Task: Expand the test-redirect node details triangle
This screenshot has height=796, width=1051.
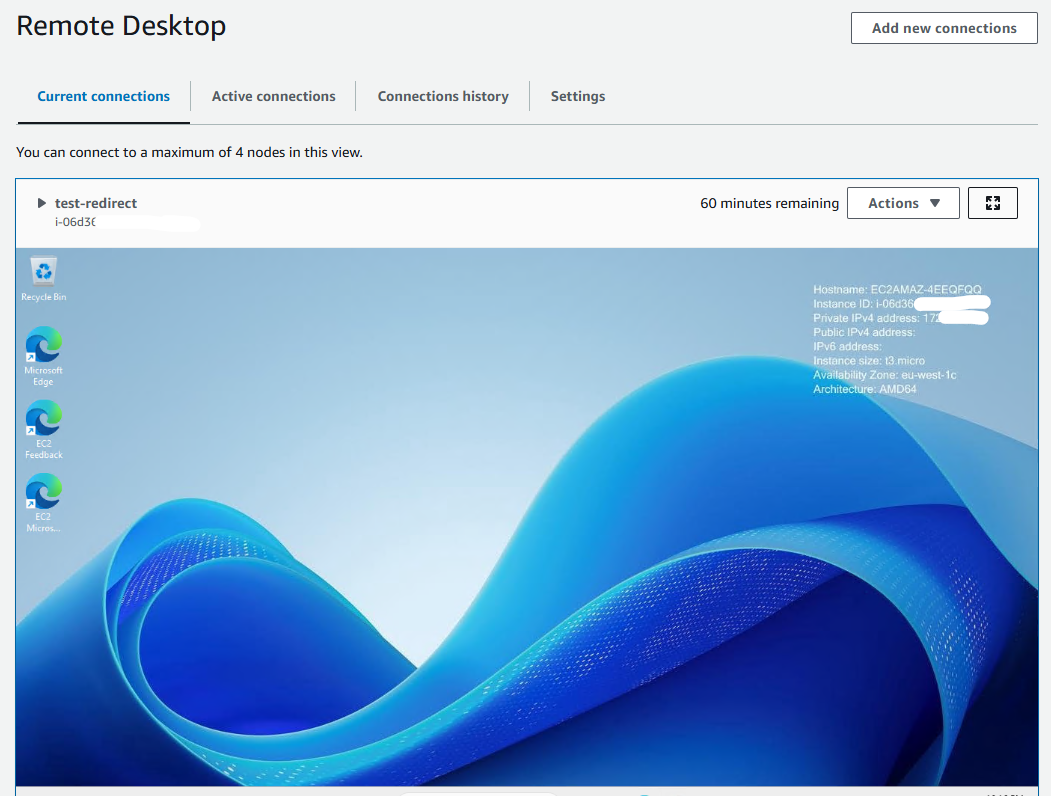Action: pyautogui.click(x=42, y=203)
